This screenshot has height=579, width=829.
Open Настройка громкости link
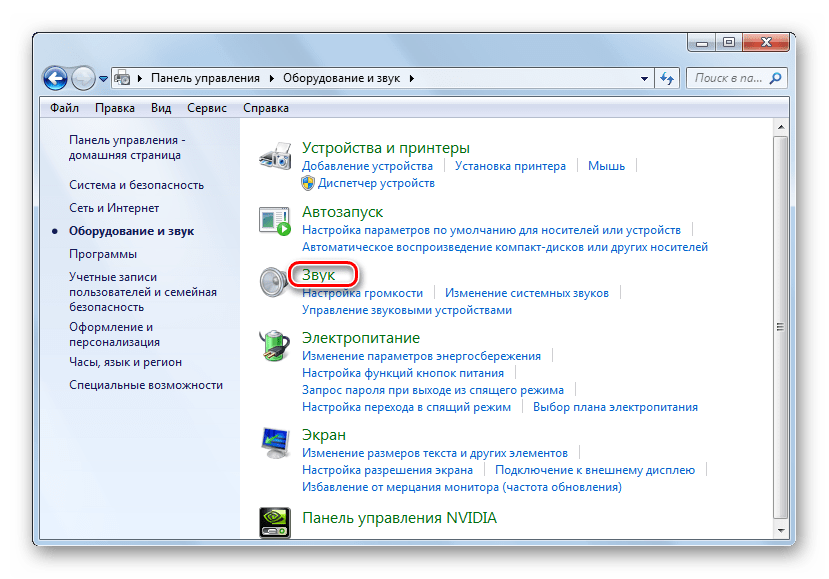(x=362, y=293)
